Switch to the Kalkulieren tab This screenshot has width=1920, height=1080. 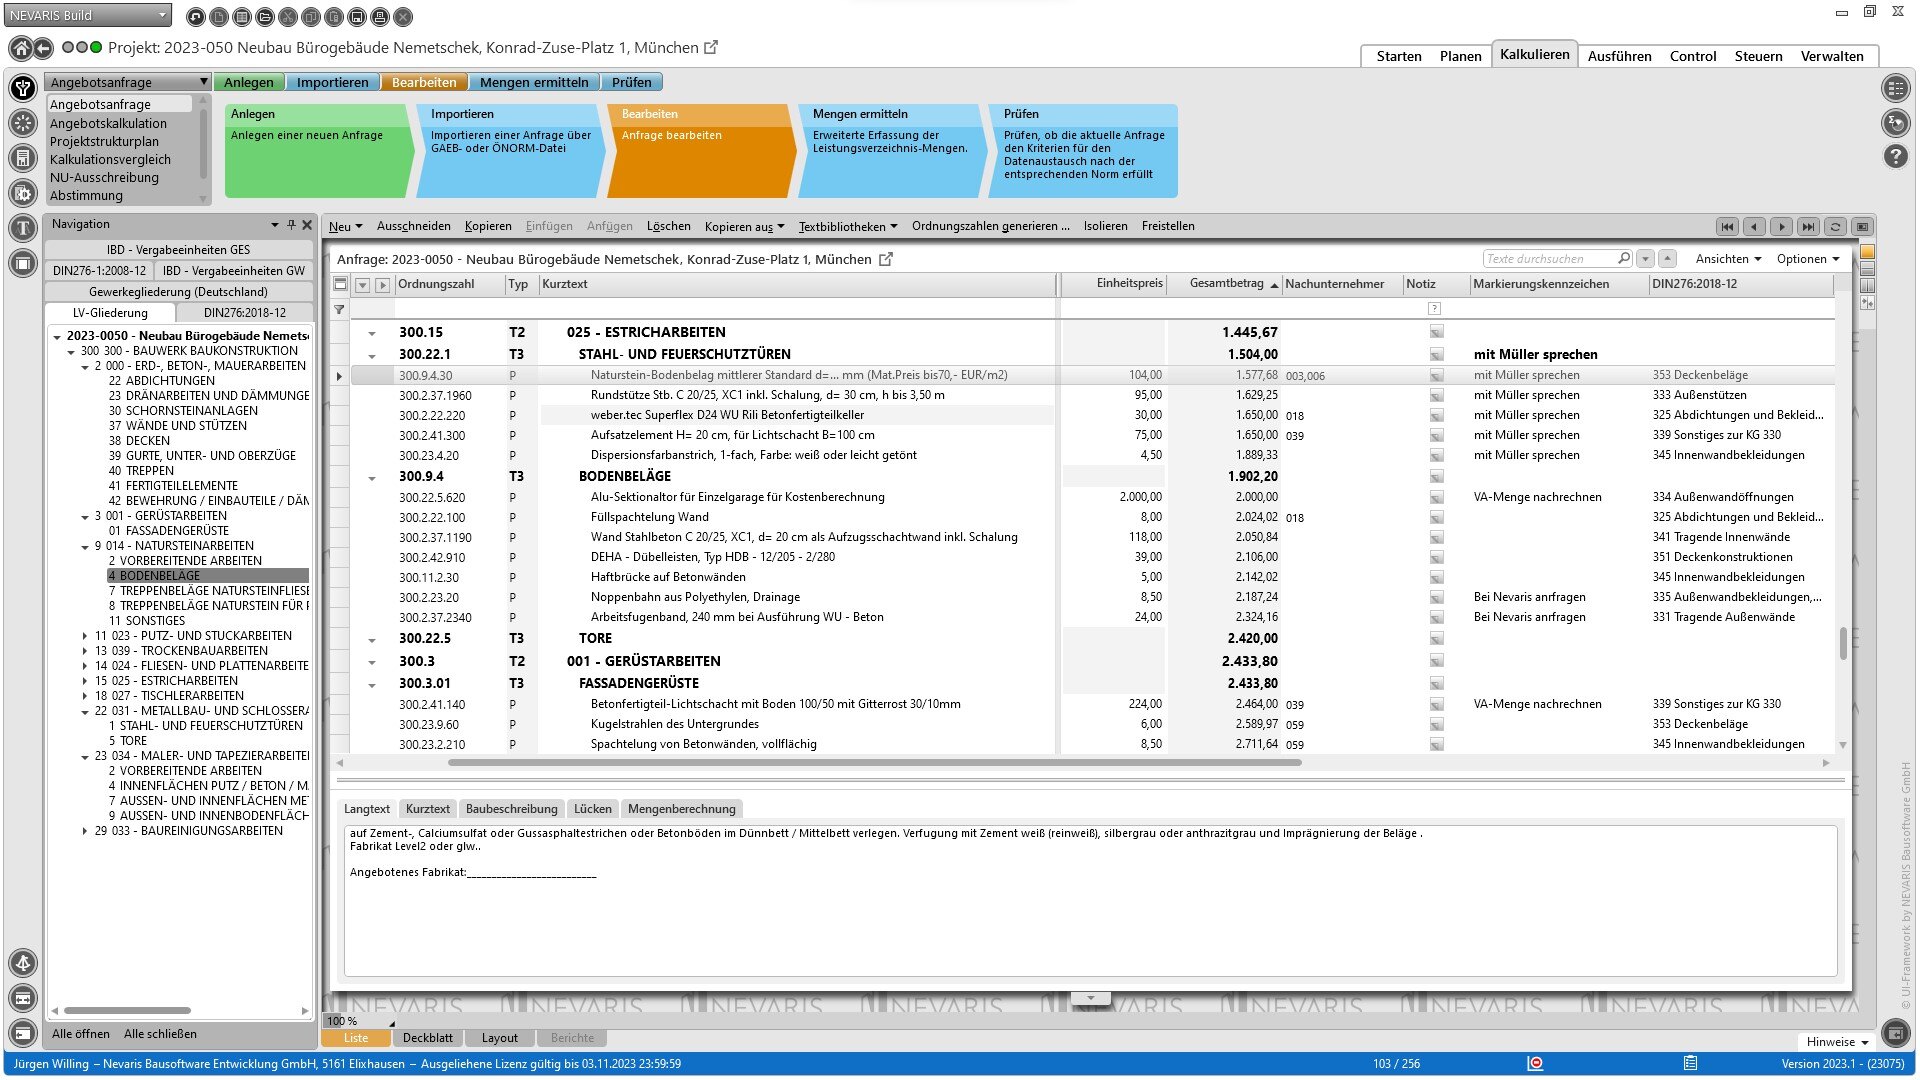1534,55
